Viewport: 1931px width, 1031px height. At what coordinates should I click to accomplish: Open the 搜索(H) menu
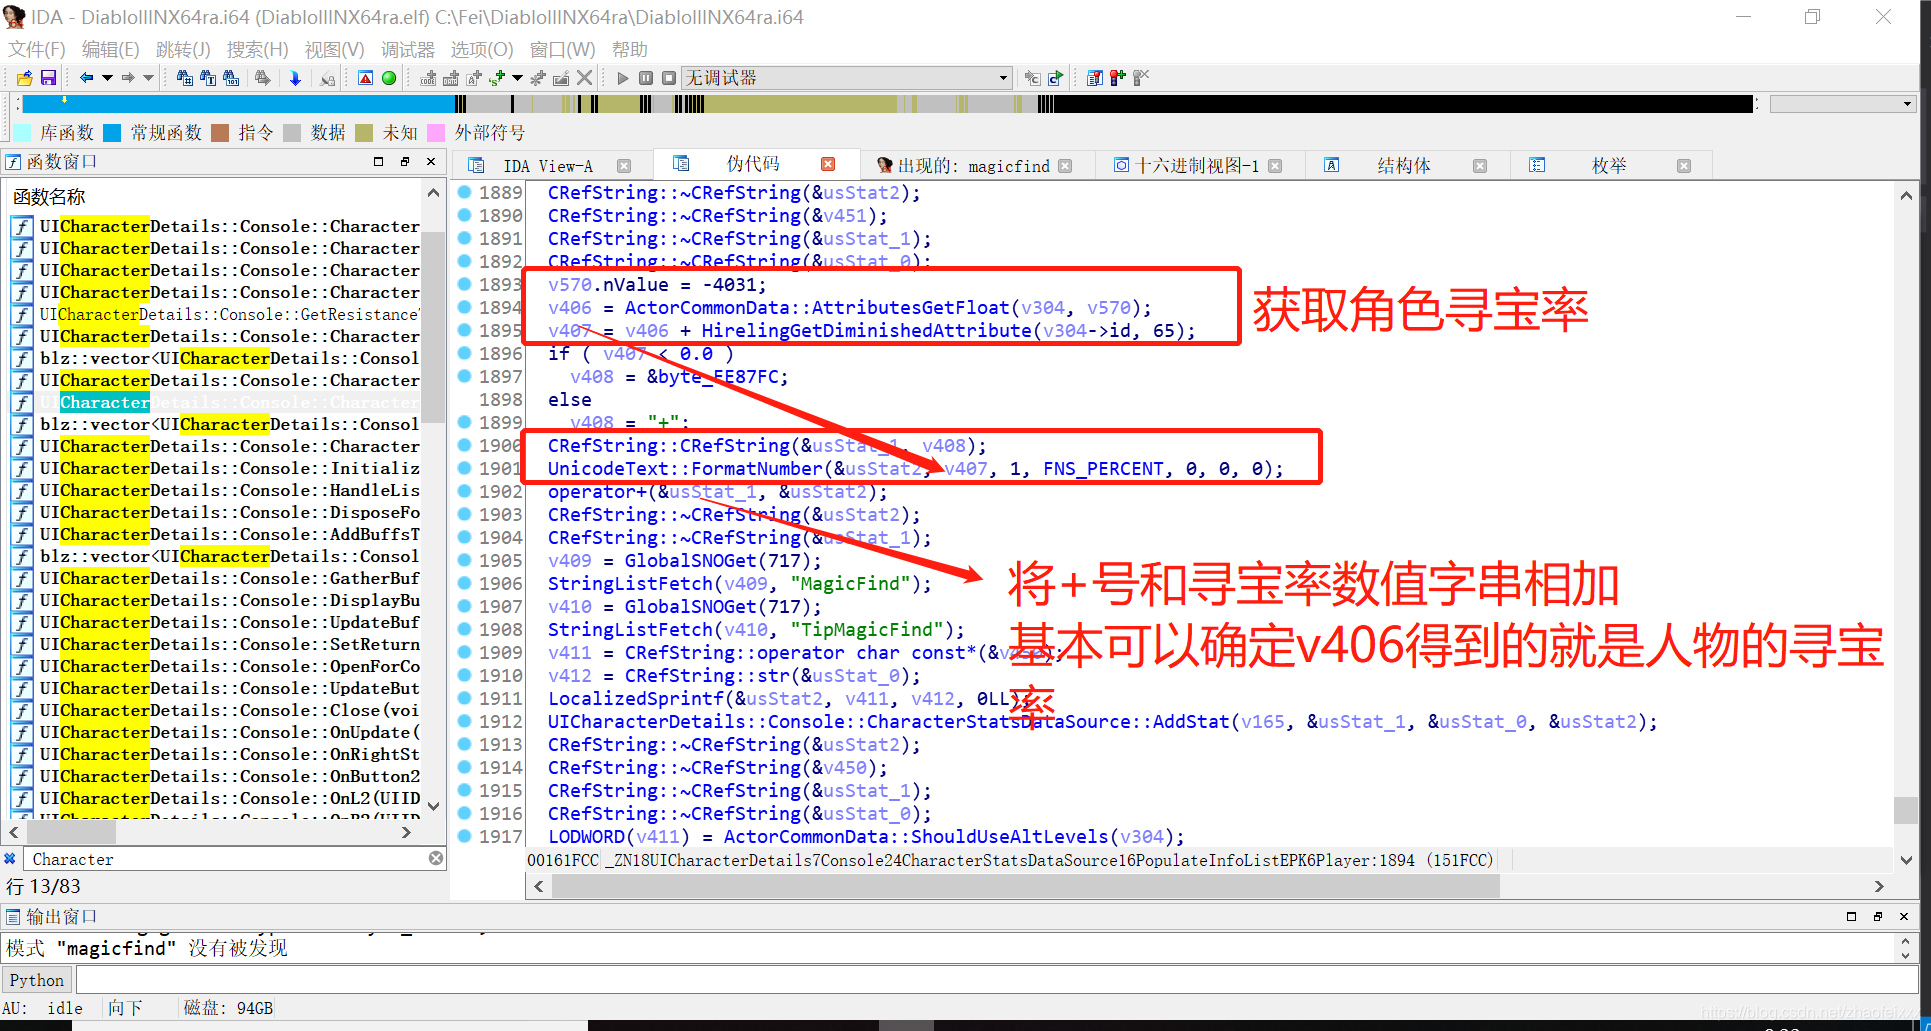257,49
